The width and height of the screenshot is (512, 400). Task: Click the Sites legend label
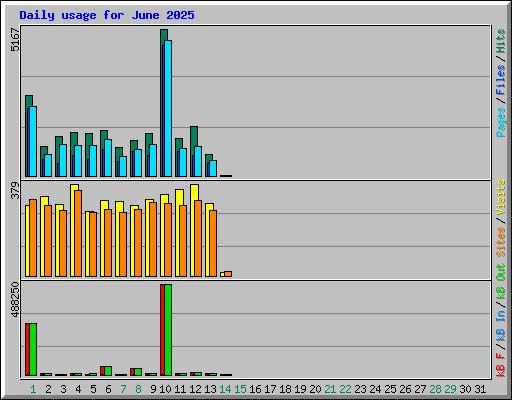pyautogui.click(x=500, y=242)
